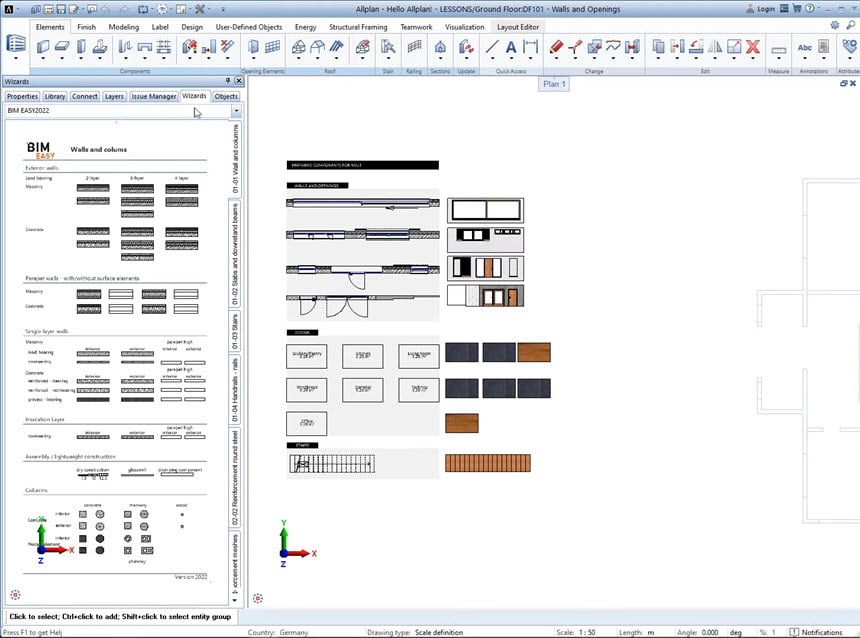Switch to the Layers palette tab
The width and height of the screenshot is (860, 638).
pyautogui.click(x=114, y=96)
